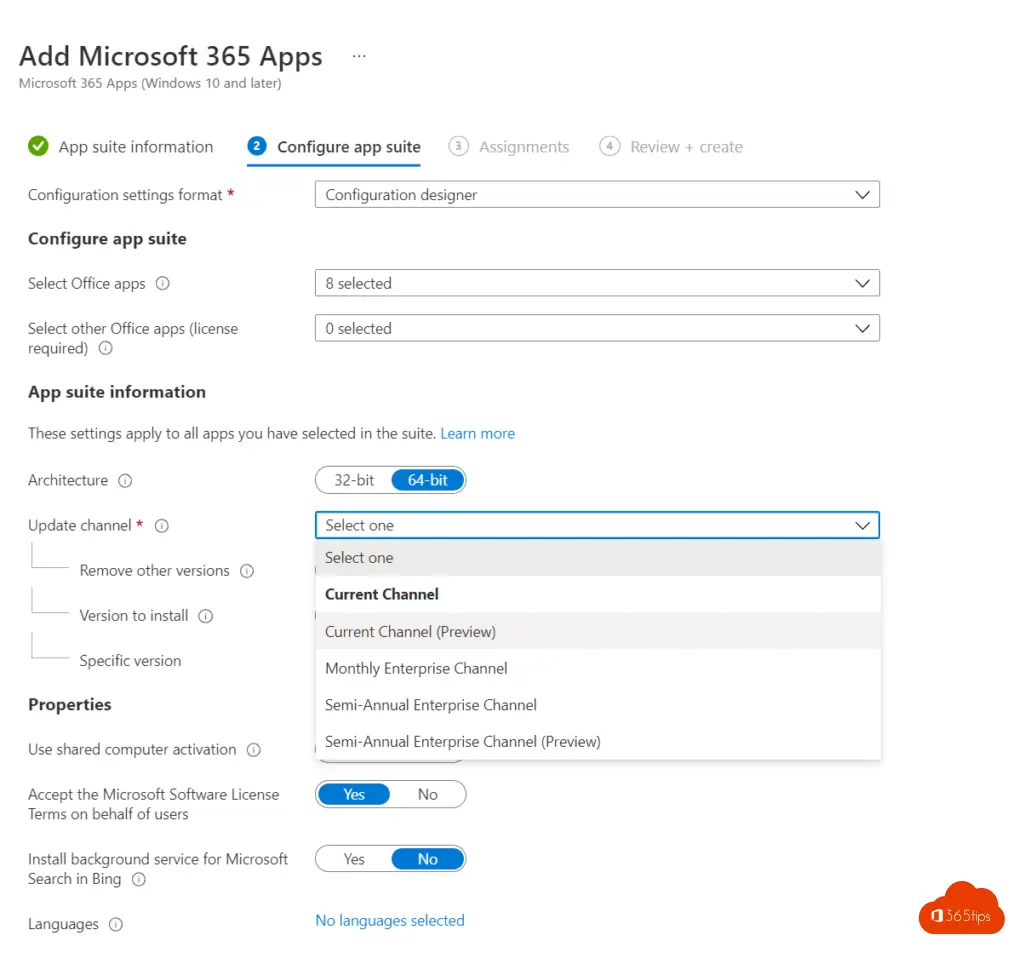Click info icon for Remove other versions
The height and width of the screenshot is (970, 1024).
point(247,571)
